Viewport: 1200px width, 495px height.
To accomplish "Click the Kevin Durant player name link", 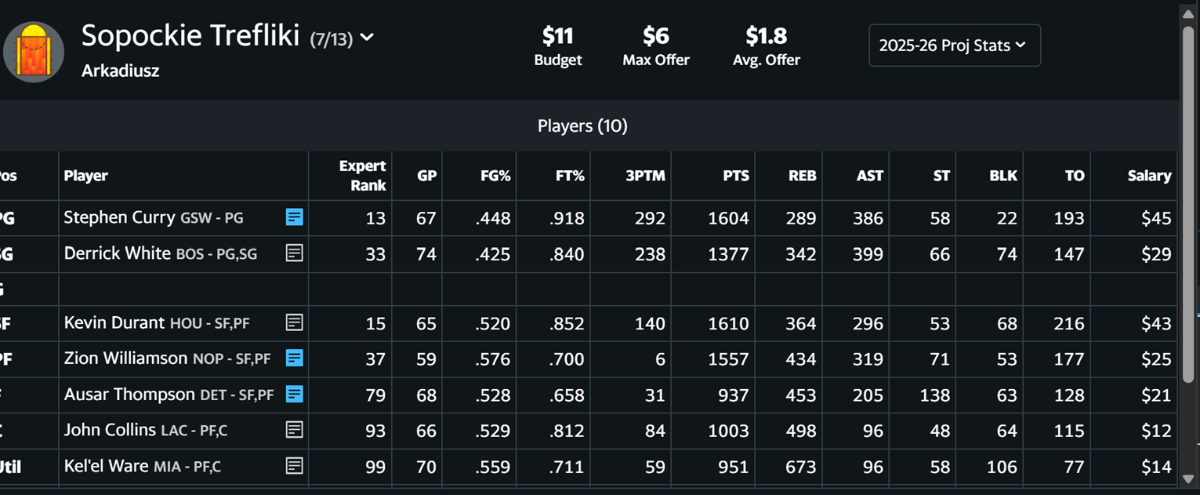I will tap(115, 322).
